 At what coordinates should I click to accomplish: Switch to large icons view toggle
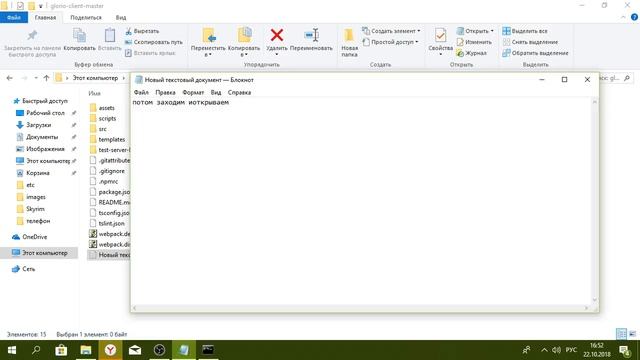point(633,334)
